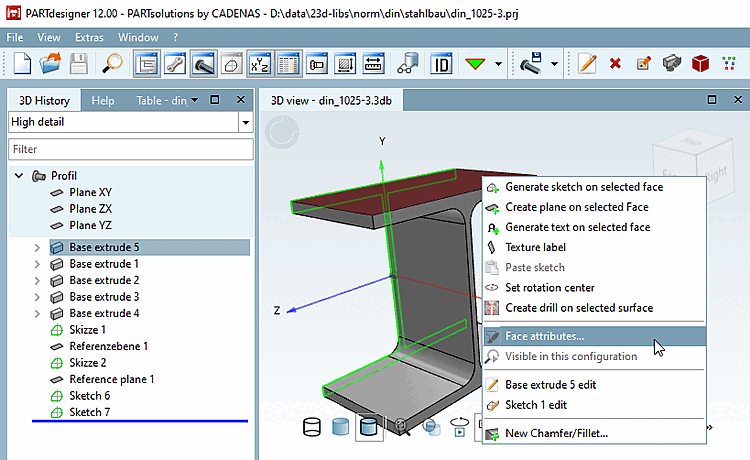The image size is (750, 460).
Task: Open the Extras menu
Action: pyautogui.click(x=89, y=37)
